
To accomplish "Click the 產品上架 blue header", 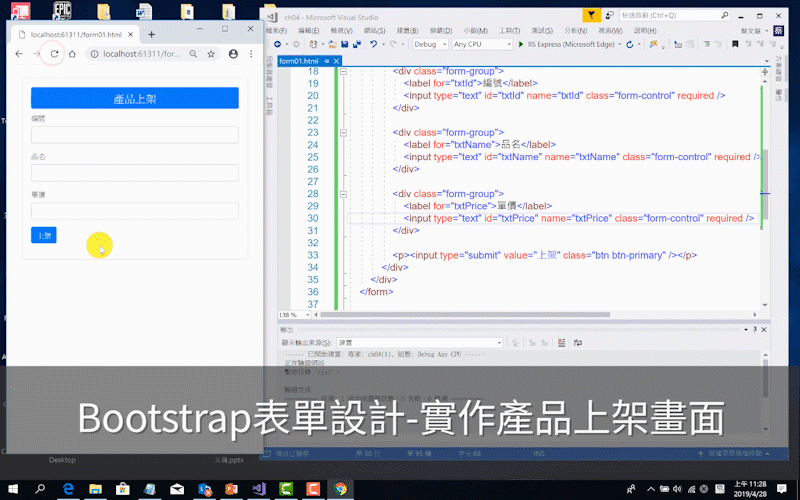I will pos(135,98).
